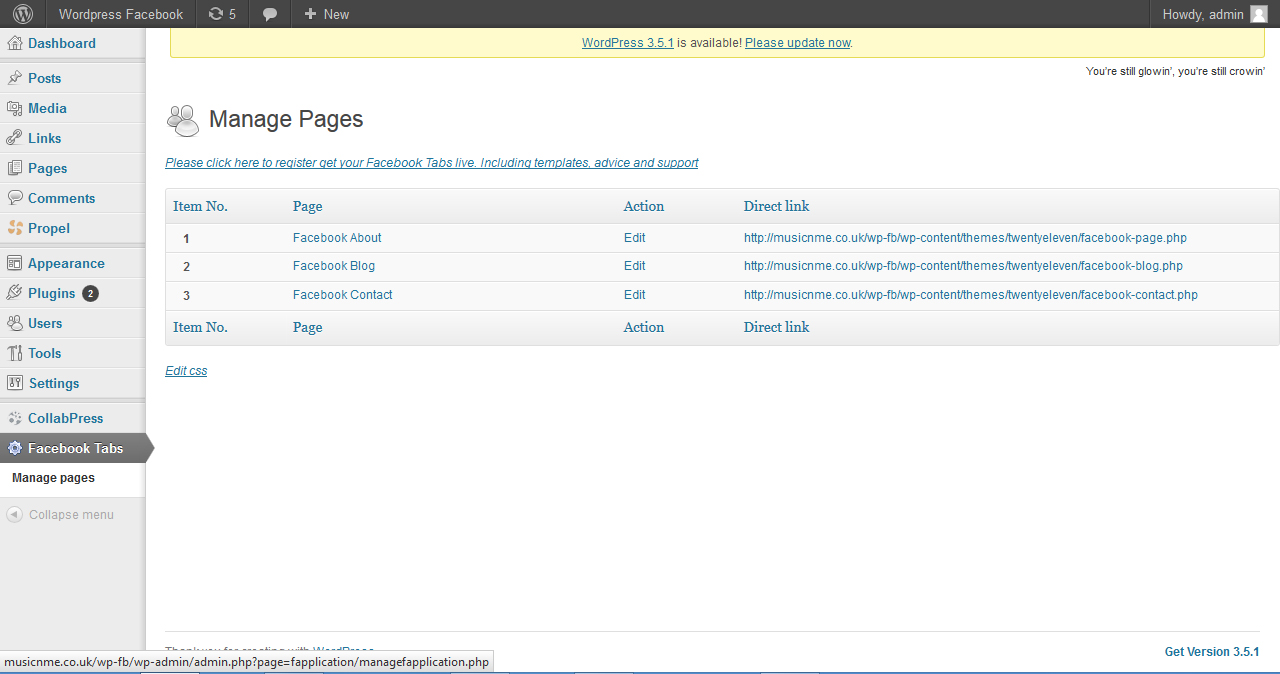The height and width of the screenshot is (674, 1280).
Task: Click the Tools icon in sidebar
Action: tap(15, 353)
